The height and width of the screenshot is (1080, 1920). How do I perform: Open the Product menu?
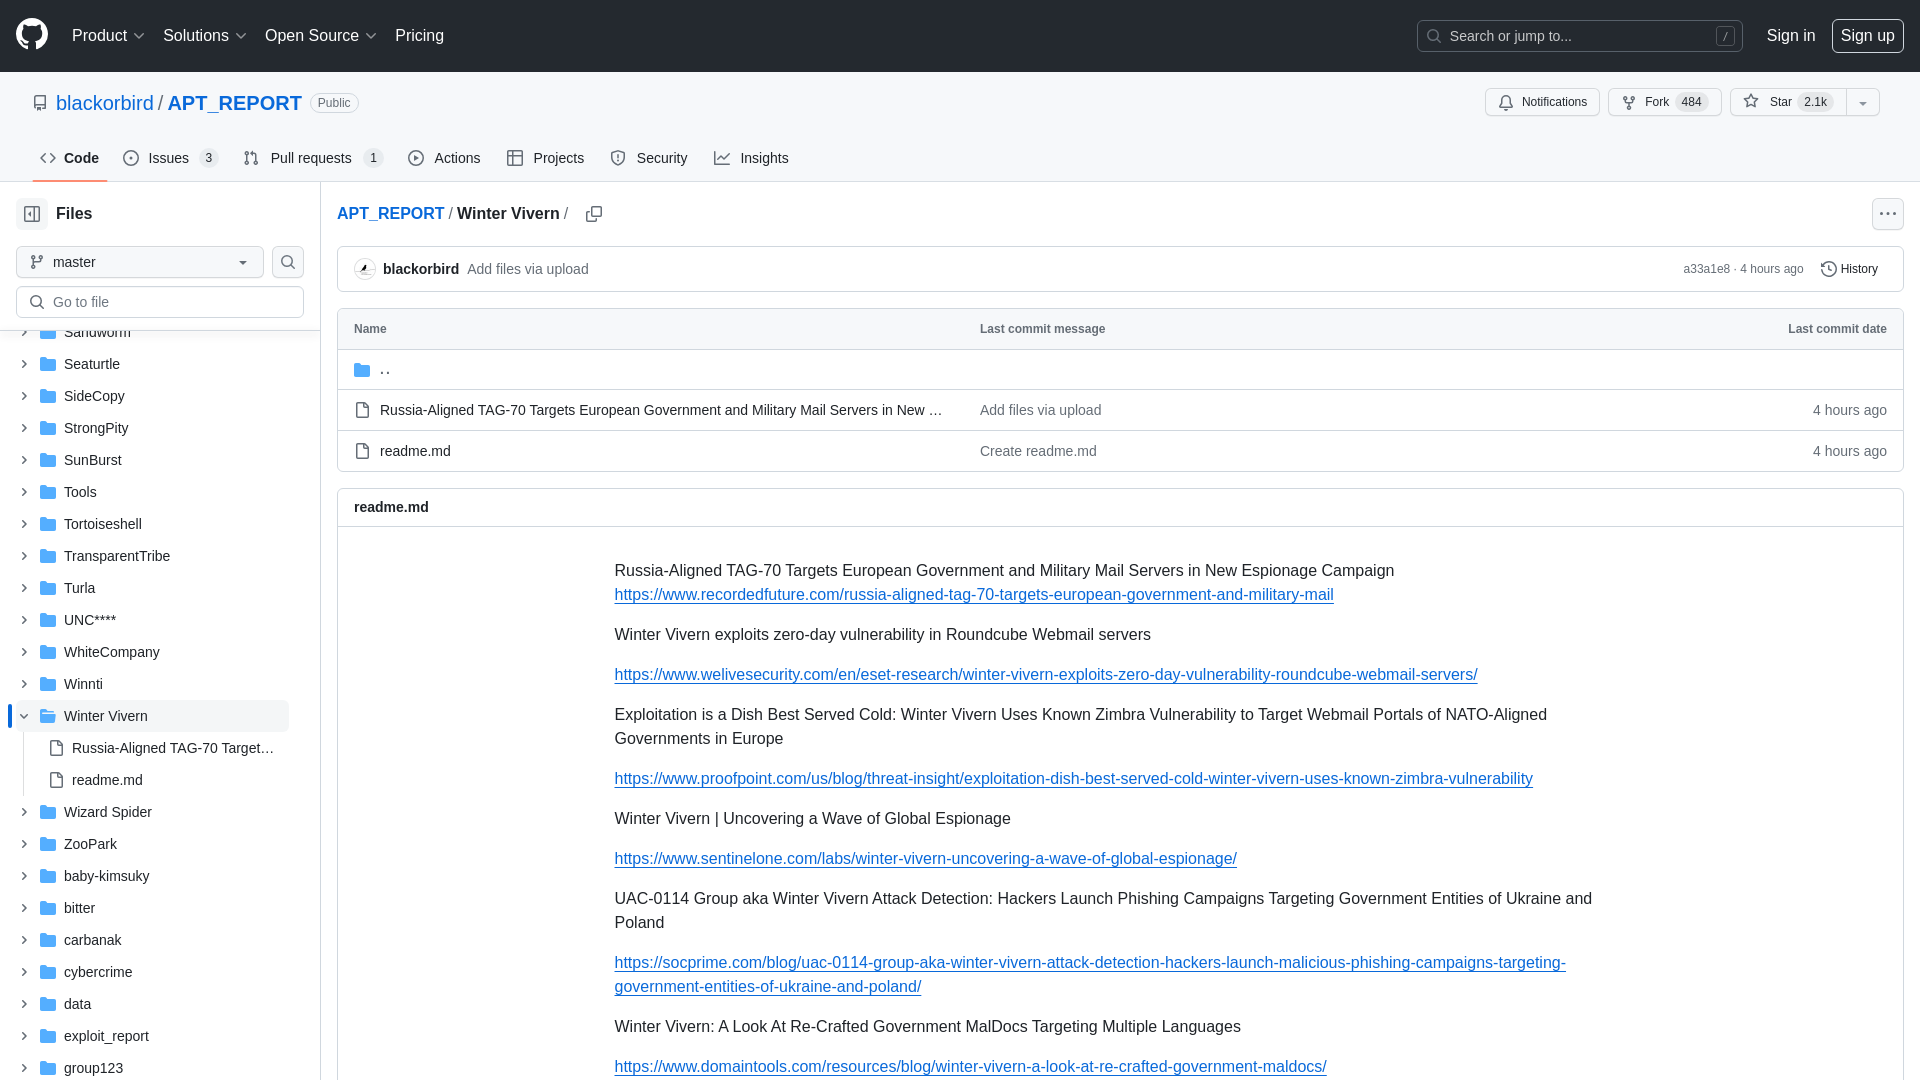(108, 35)
